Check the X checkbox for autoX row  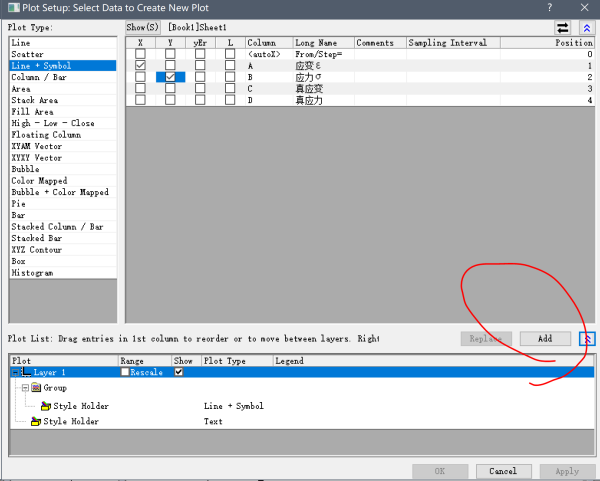coord(140,54)
